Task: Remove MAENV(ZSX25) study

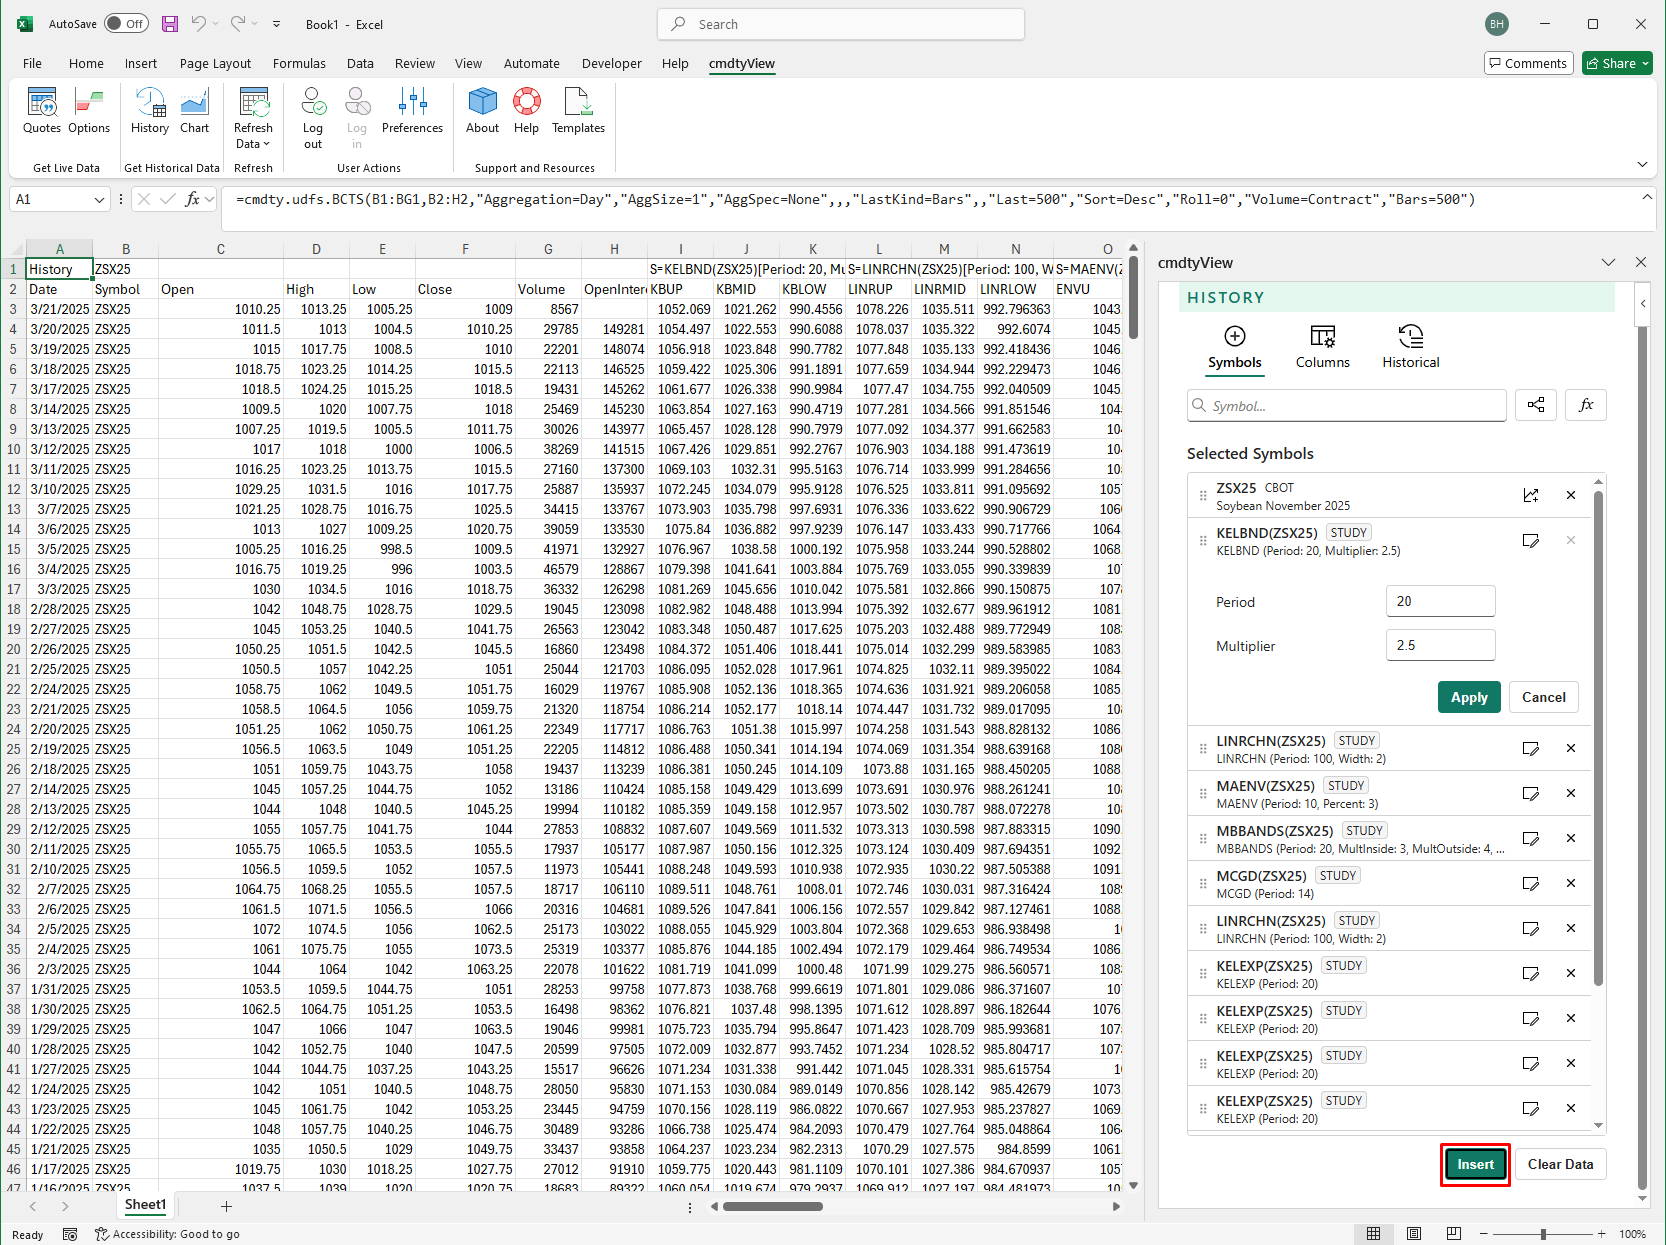Action: (1571, 793)
